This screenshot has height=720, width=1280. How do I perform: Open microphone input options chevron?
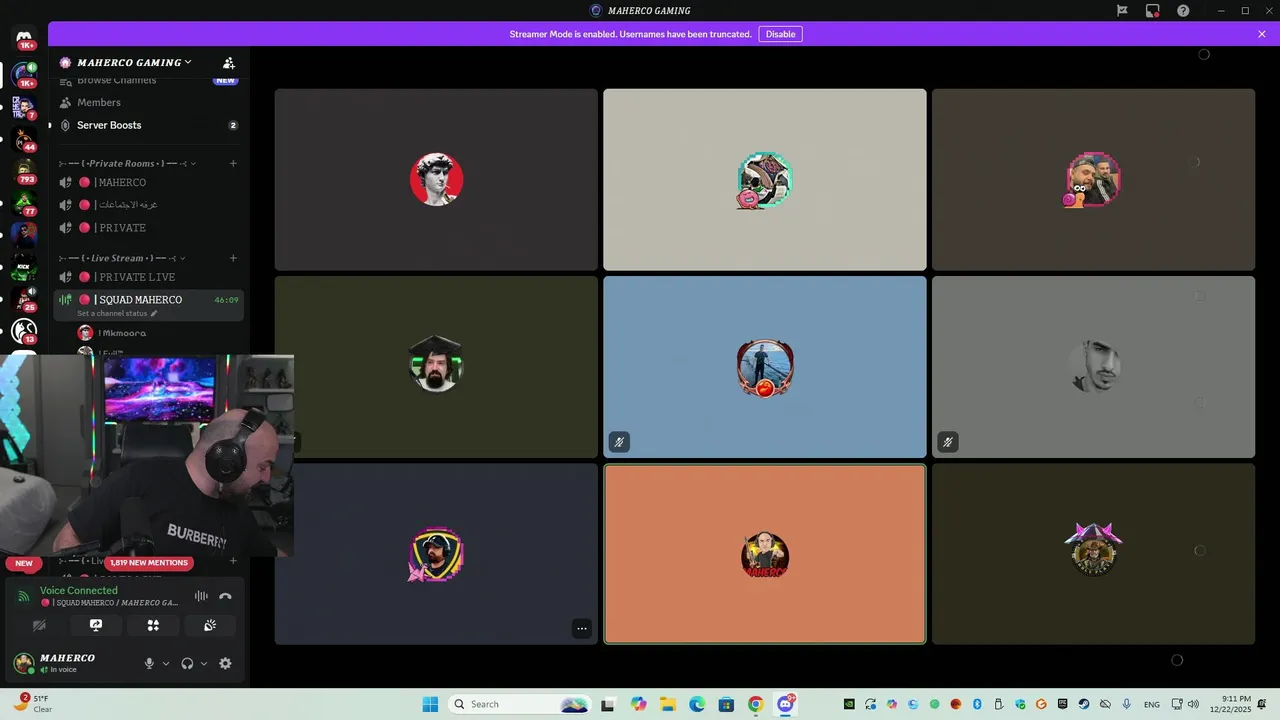(166, 663)
